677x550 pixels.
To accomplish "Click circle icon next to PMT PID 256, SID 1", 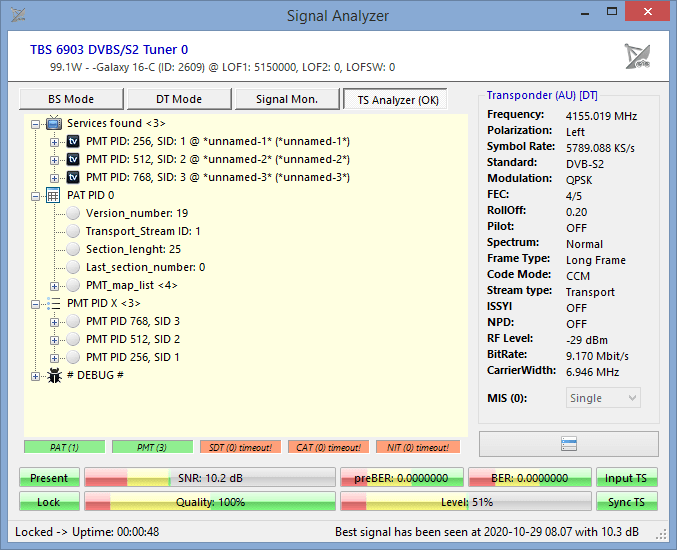I will pos(73,357).
